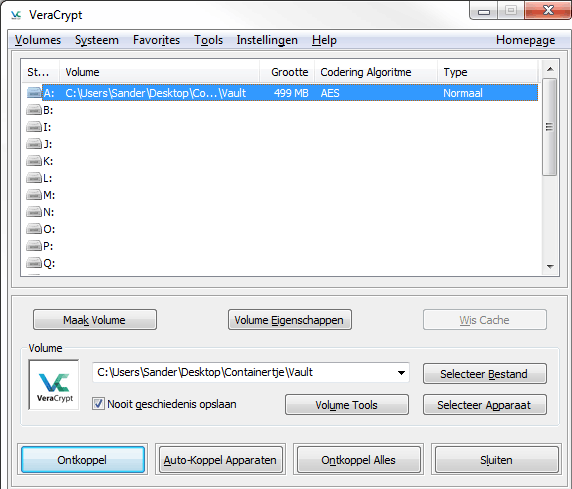Select the drive icon for O:
Viewport: 572px width, 489px height.
[34, 229]
